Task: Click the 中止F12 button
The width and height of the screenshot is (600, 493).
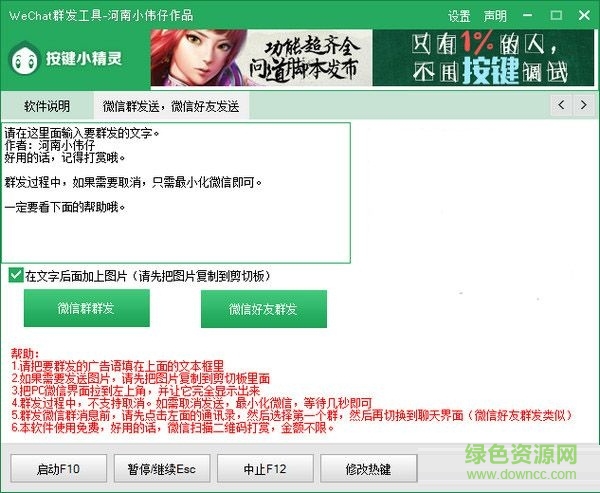Action: tap(265, 469)
